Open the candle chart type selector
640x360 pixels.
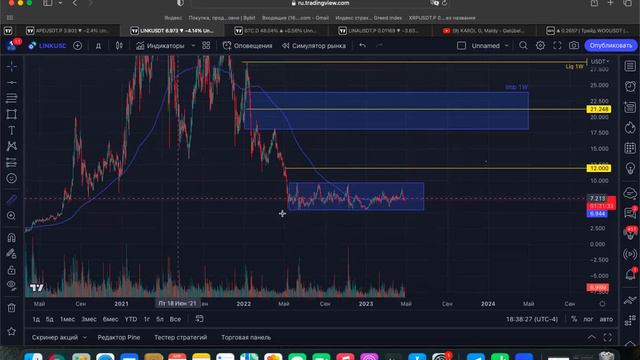pos(119,46)
